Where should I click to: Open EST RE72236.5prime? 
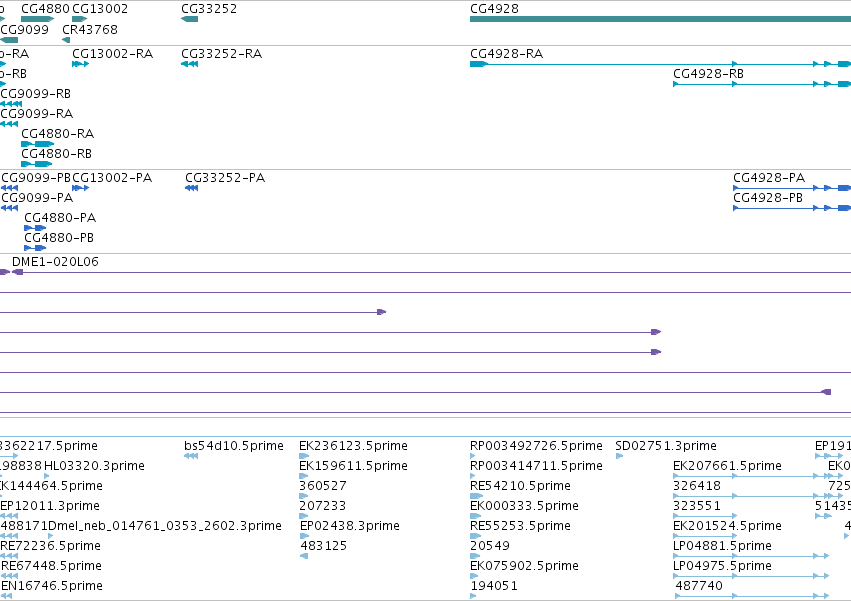coord(50,546)
